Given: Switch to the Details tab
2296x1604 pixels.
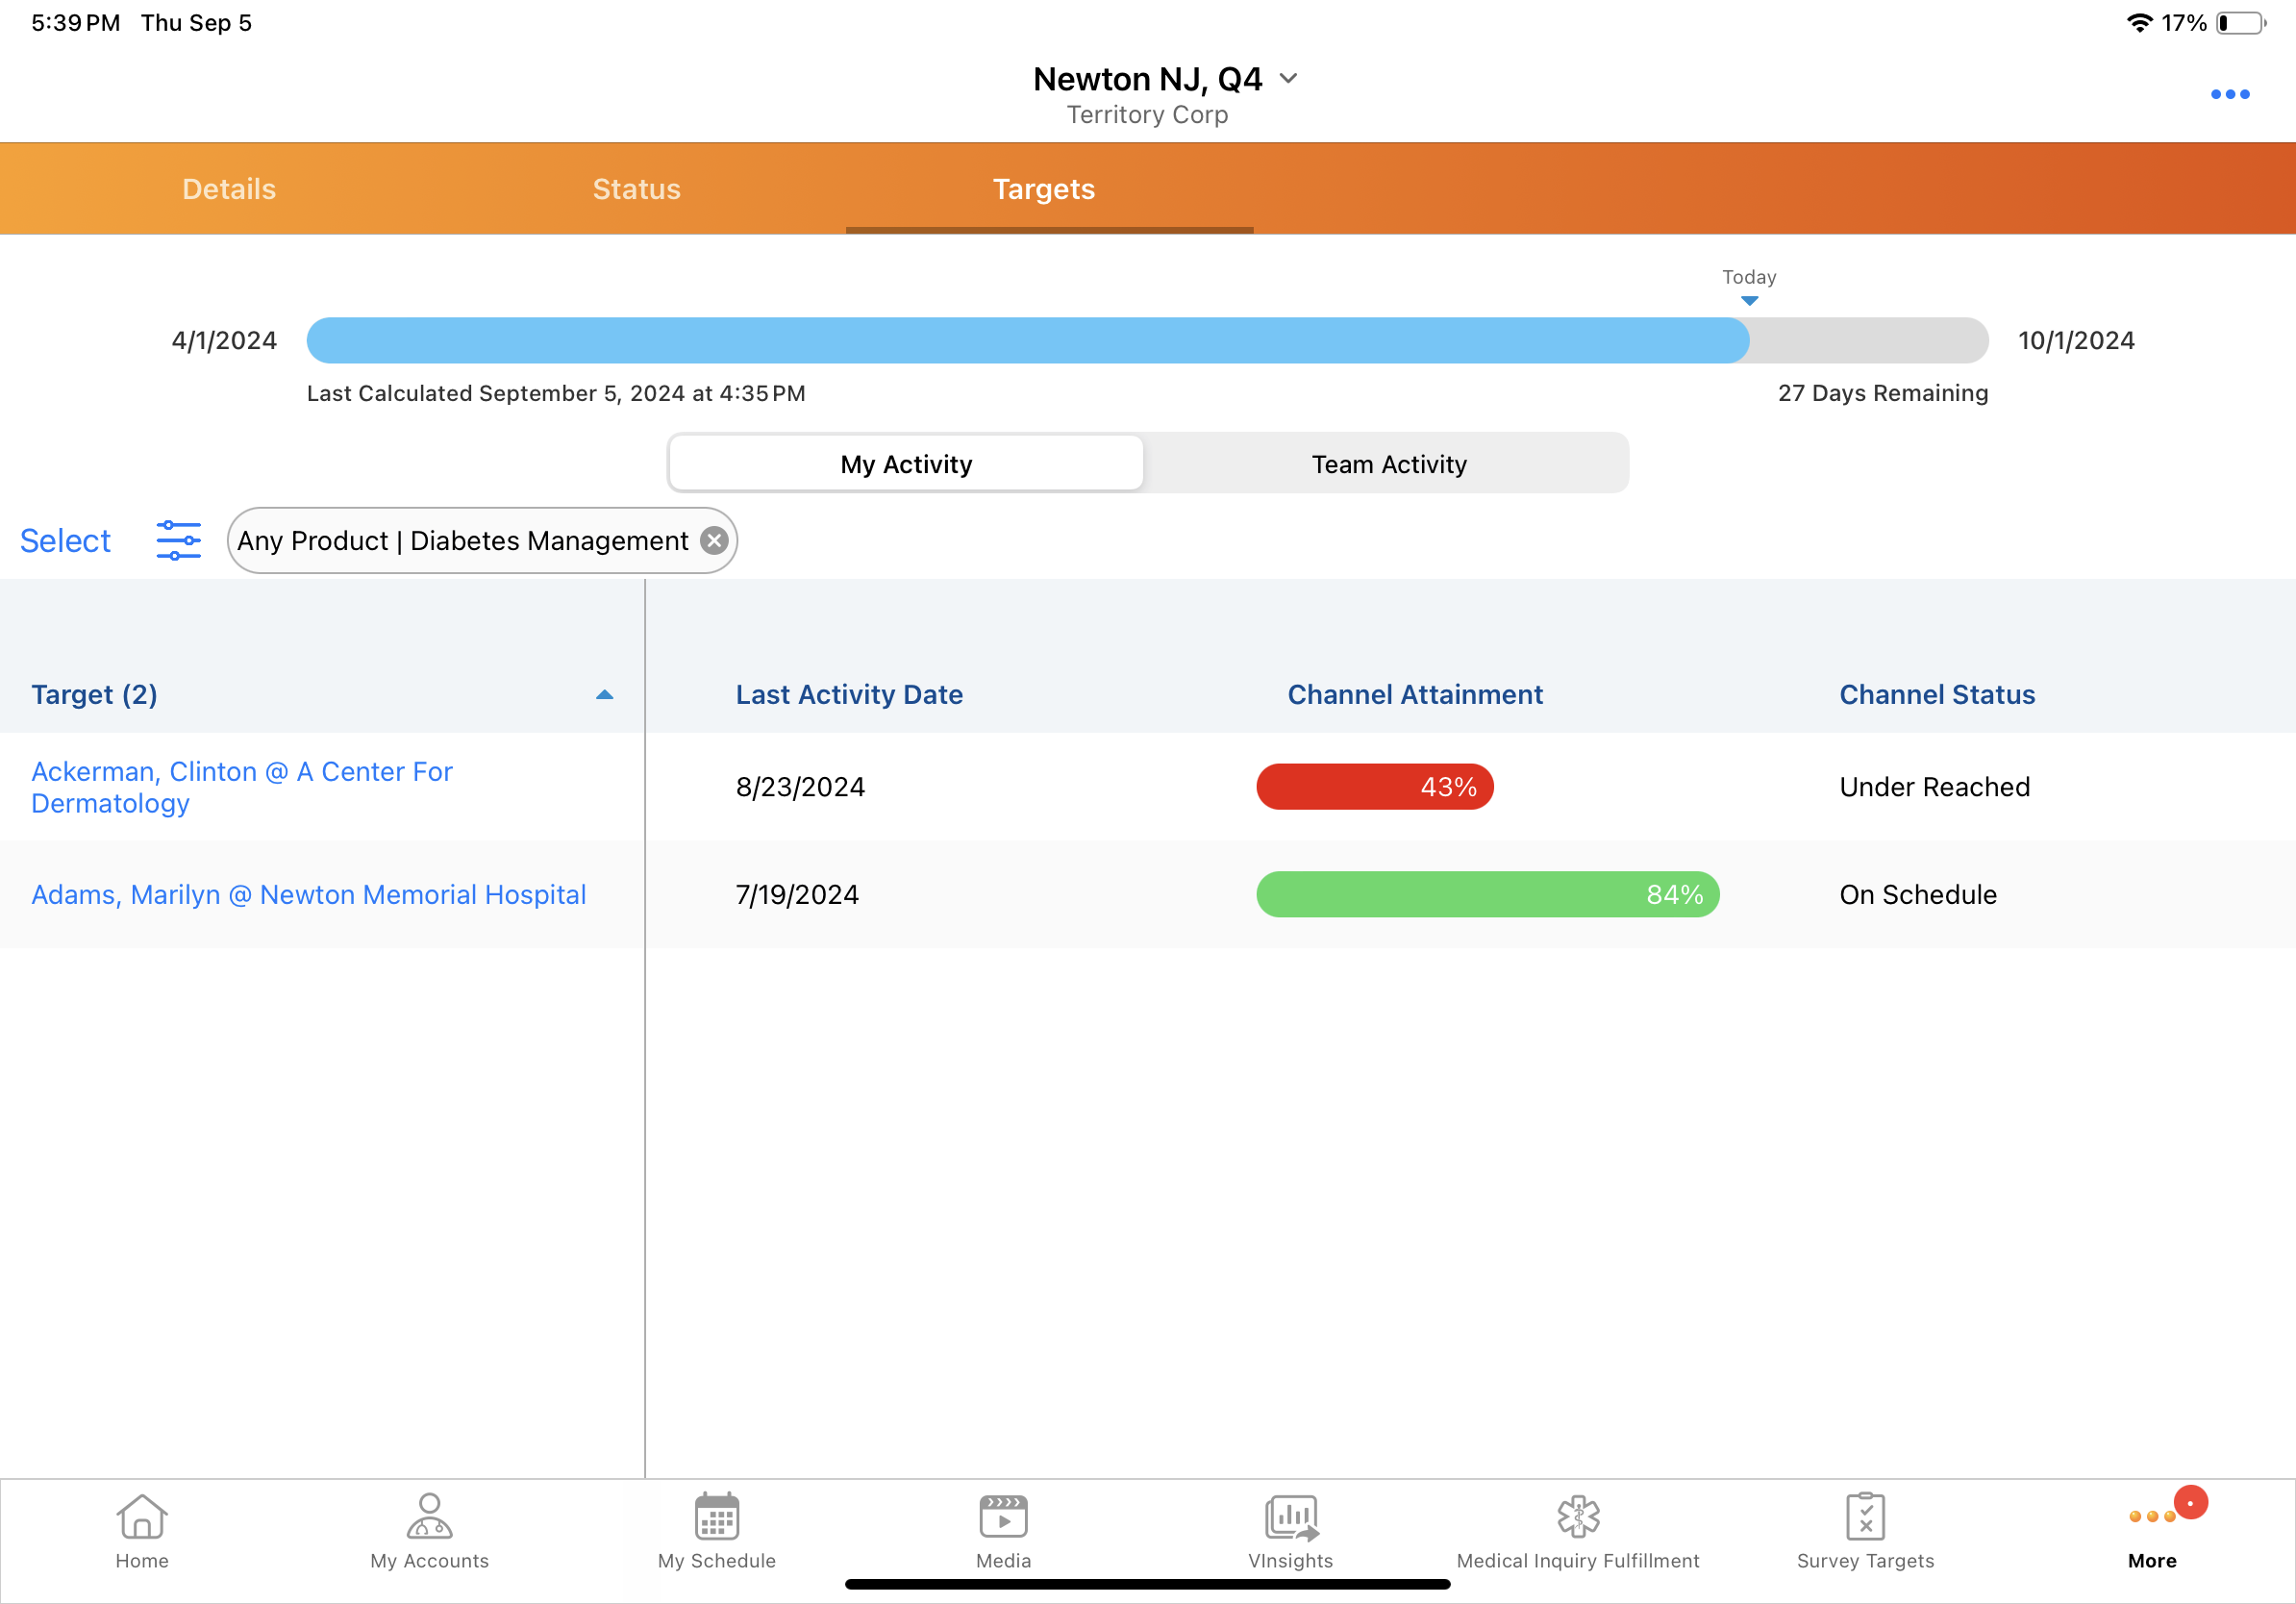Looking at the screenshot, I should point(229,189).
